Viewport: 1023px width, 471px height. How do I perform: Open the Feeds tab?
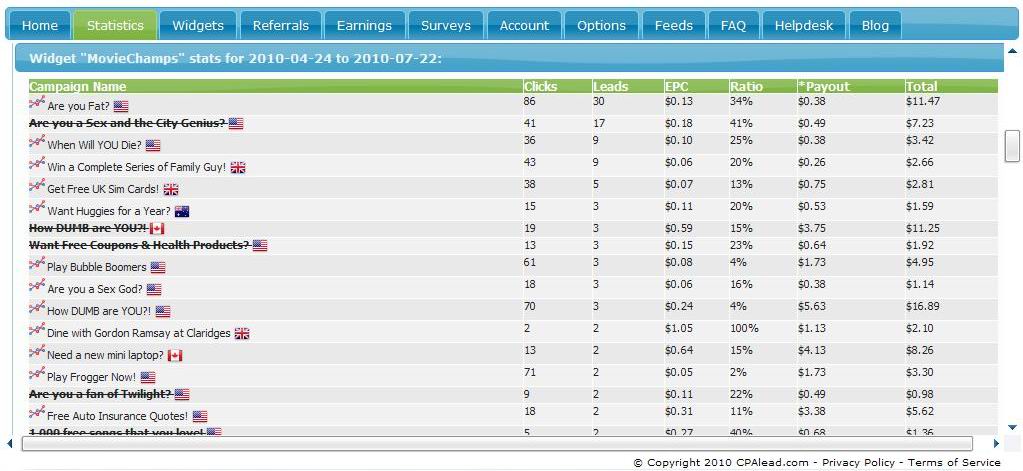click(673, 25)
